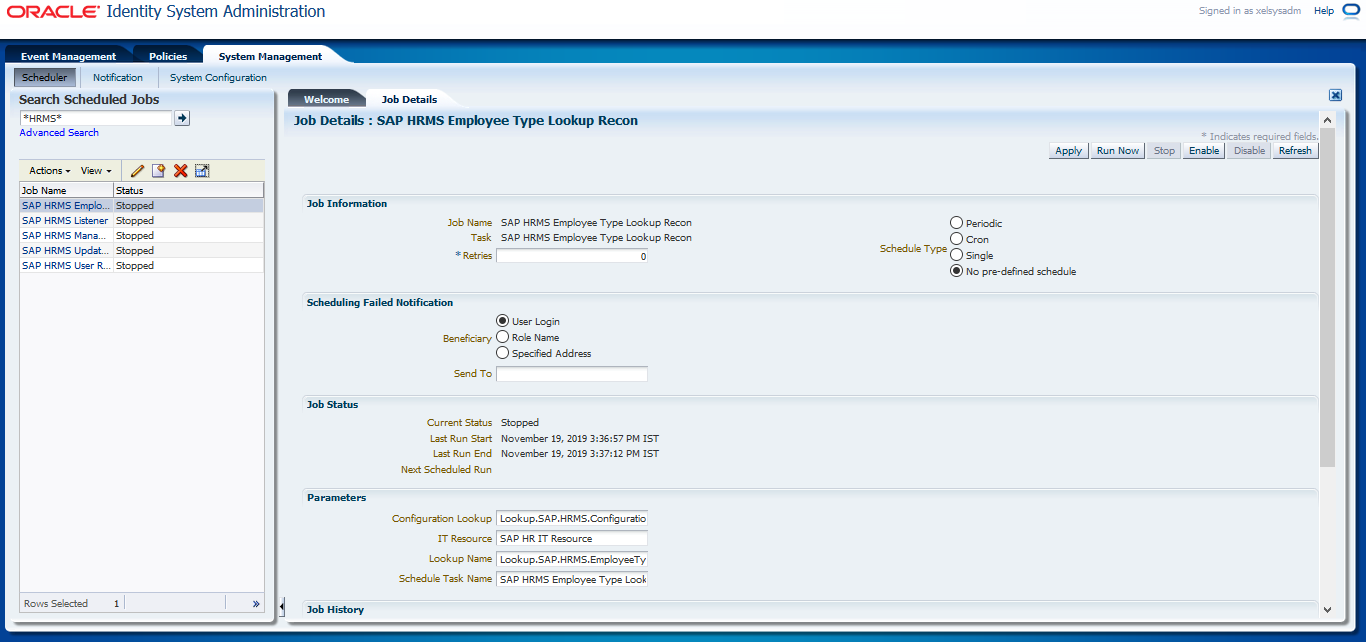Click the create new job icon
Image resolution: width=1366 pixels, height=643 pixels.
coord(158,171)
